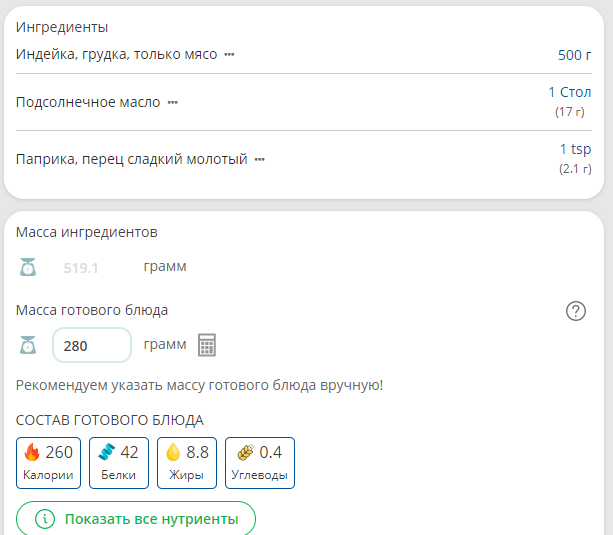Open options menu for turkey breast ingredient

coord(229,54)
